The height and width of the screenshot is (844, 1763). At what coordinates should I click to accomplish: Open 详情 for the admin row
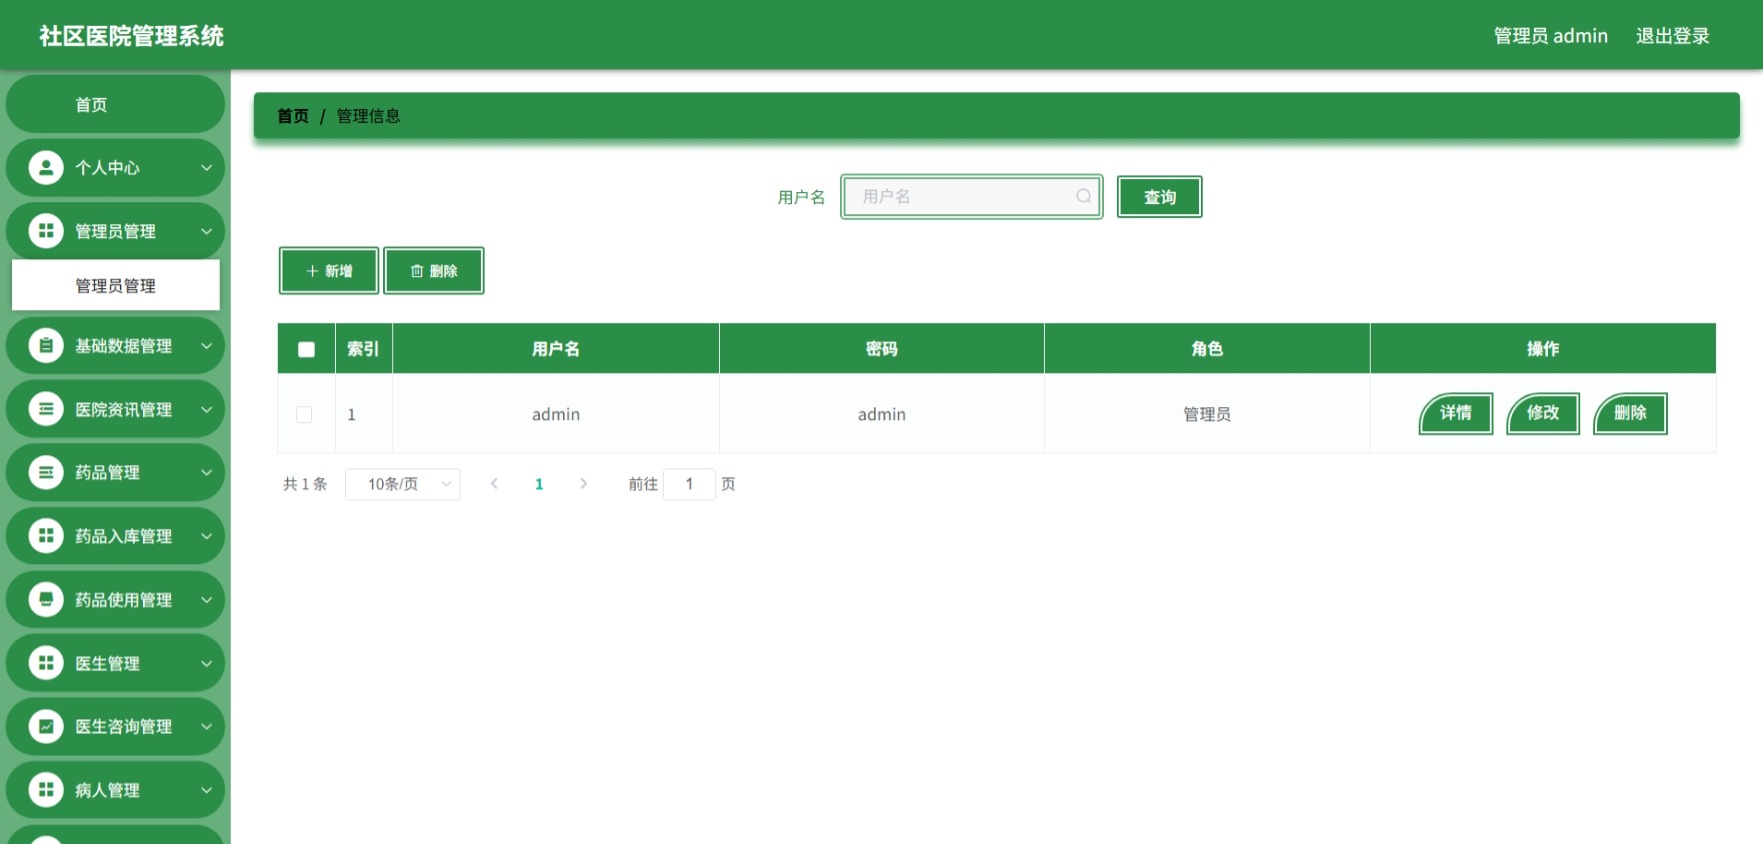pos(1456,413)
